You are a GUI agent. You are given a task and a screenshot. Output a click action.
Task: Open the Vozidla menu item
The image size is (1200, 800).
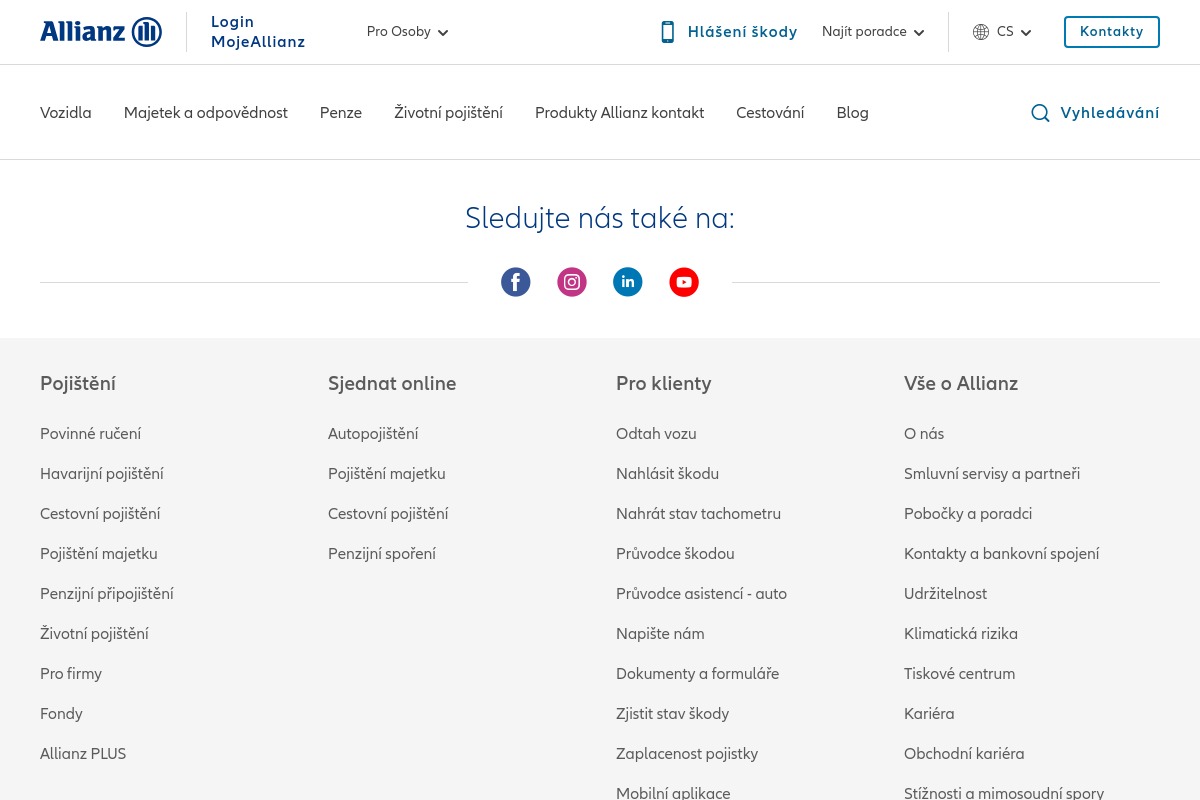pos(66,113)
